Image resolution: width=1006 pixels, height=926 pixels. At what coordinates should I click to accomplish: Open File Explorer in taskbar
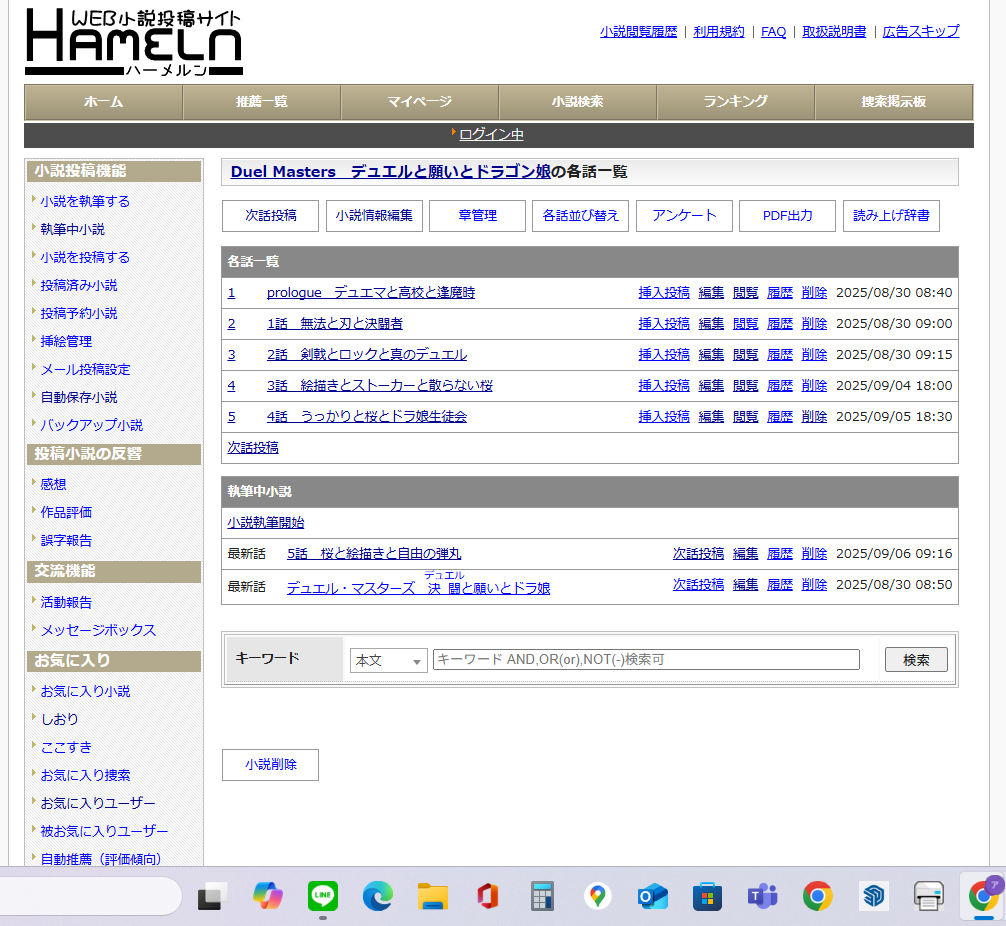tap(432, 896)
